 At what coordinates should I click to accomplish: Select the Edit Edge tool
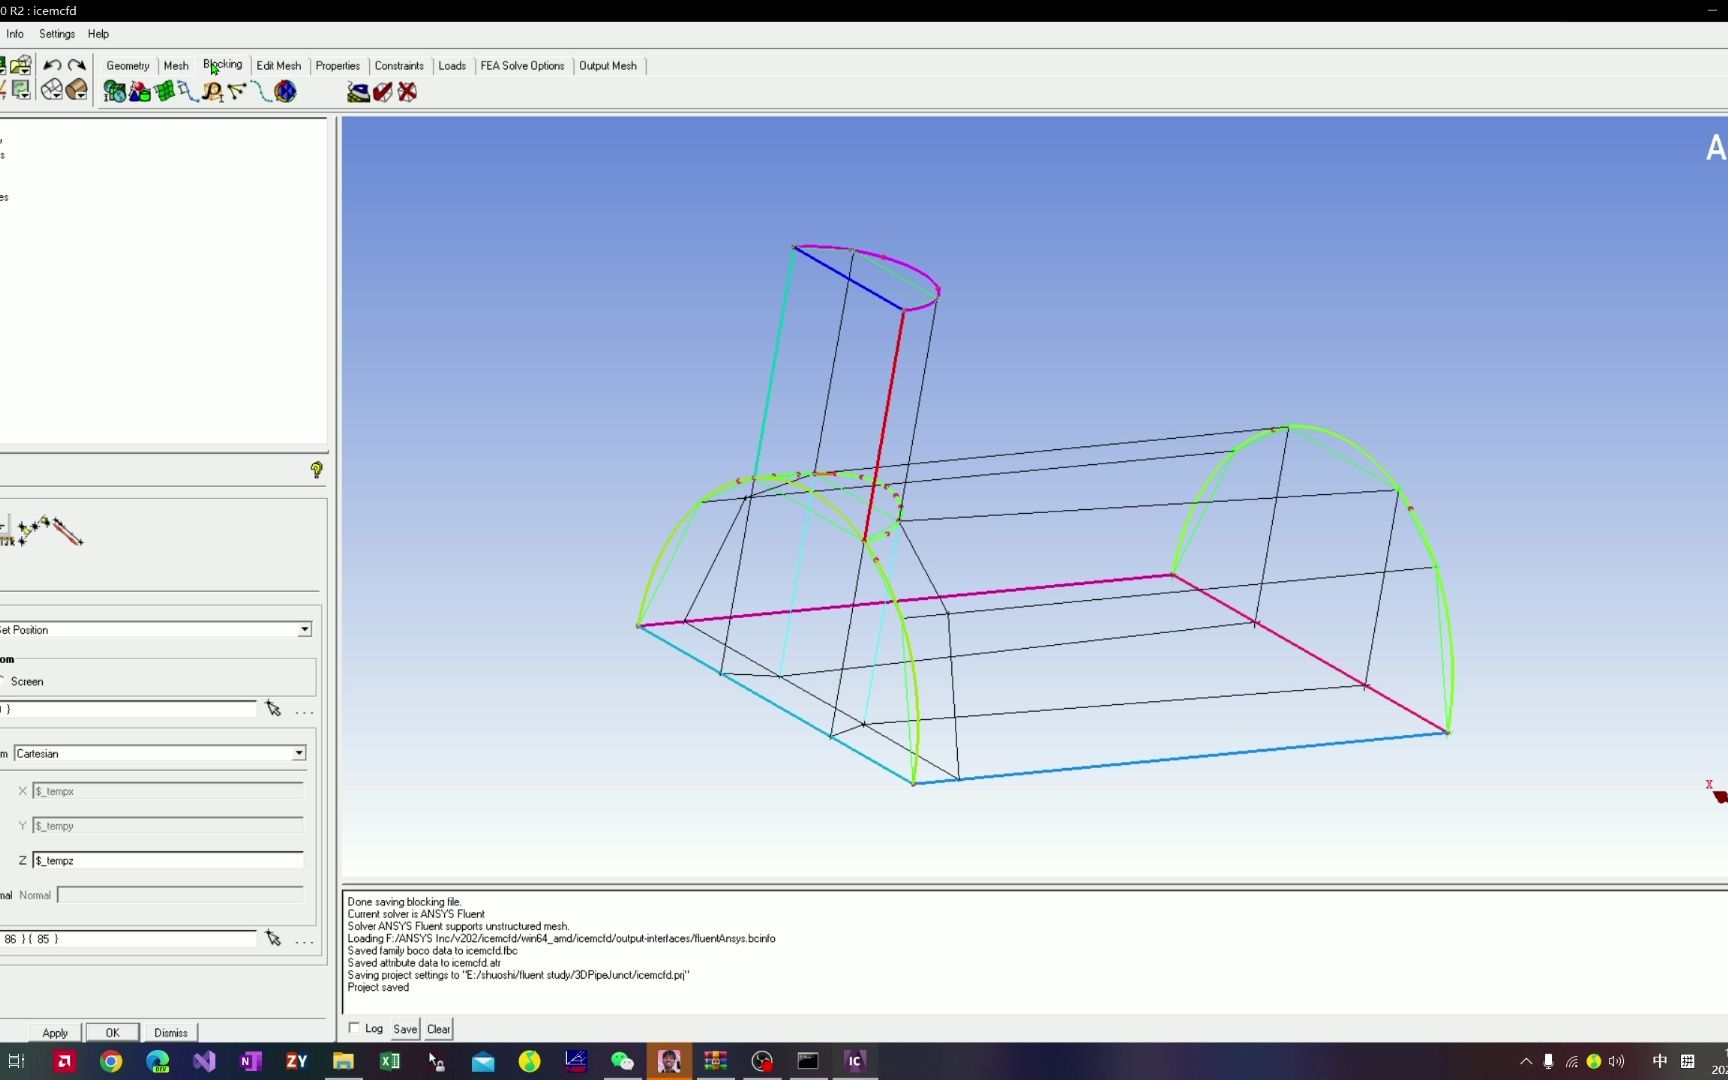point(260,91)
